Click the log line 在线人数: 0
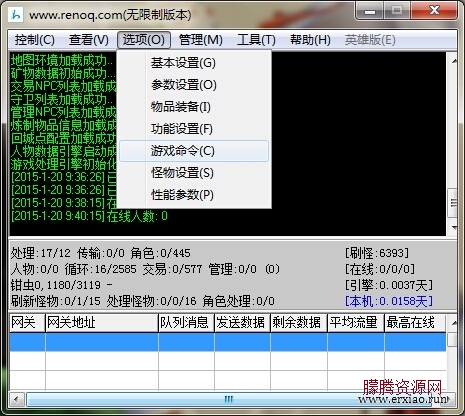This screenshot has height=416, width=465. pos(89,216)
